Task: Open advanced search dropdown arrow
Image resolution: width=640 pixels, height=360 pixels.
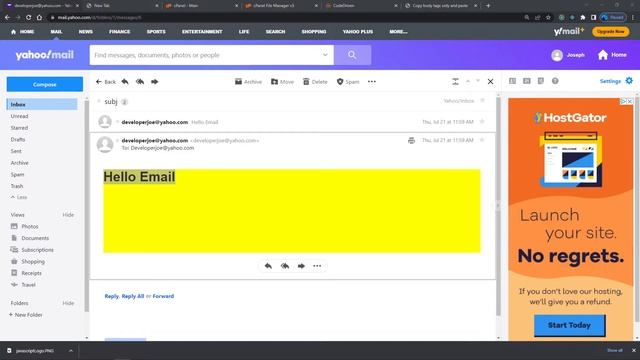Action: (325, 55)
